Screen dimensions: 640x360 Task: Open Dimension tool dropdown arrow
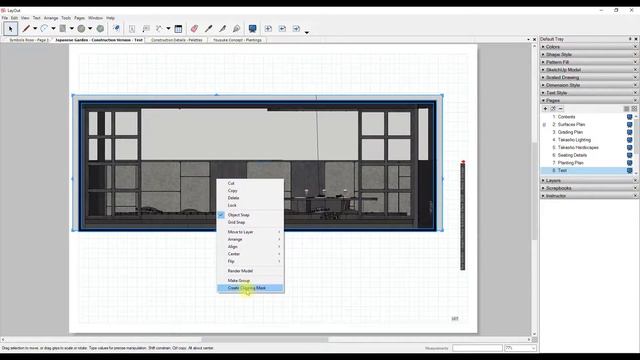pyautogui.click(x=168, y=29)
